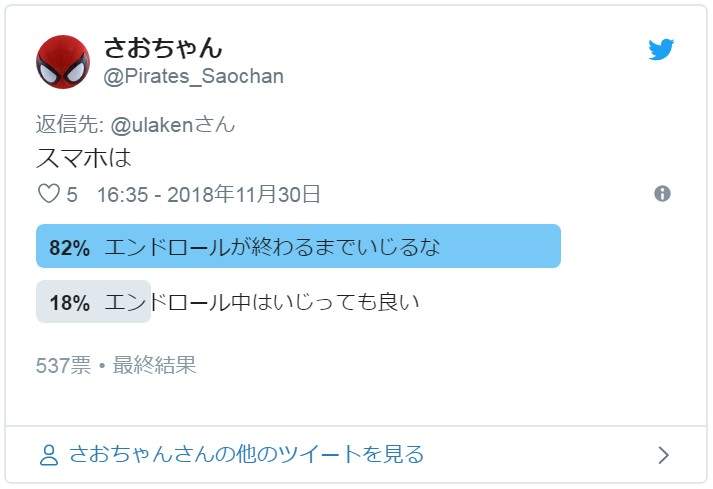Open the Spider-Man profile avatar
The width and height of the screenshot is (713, 489).
pyautogui.click(x=62, y=61)
